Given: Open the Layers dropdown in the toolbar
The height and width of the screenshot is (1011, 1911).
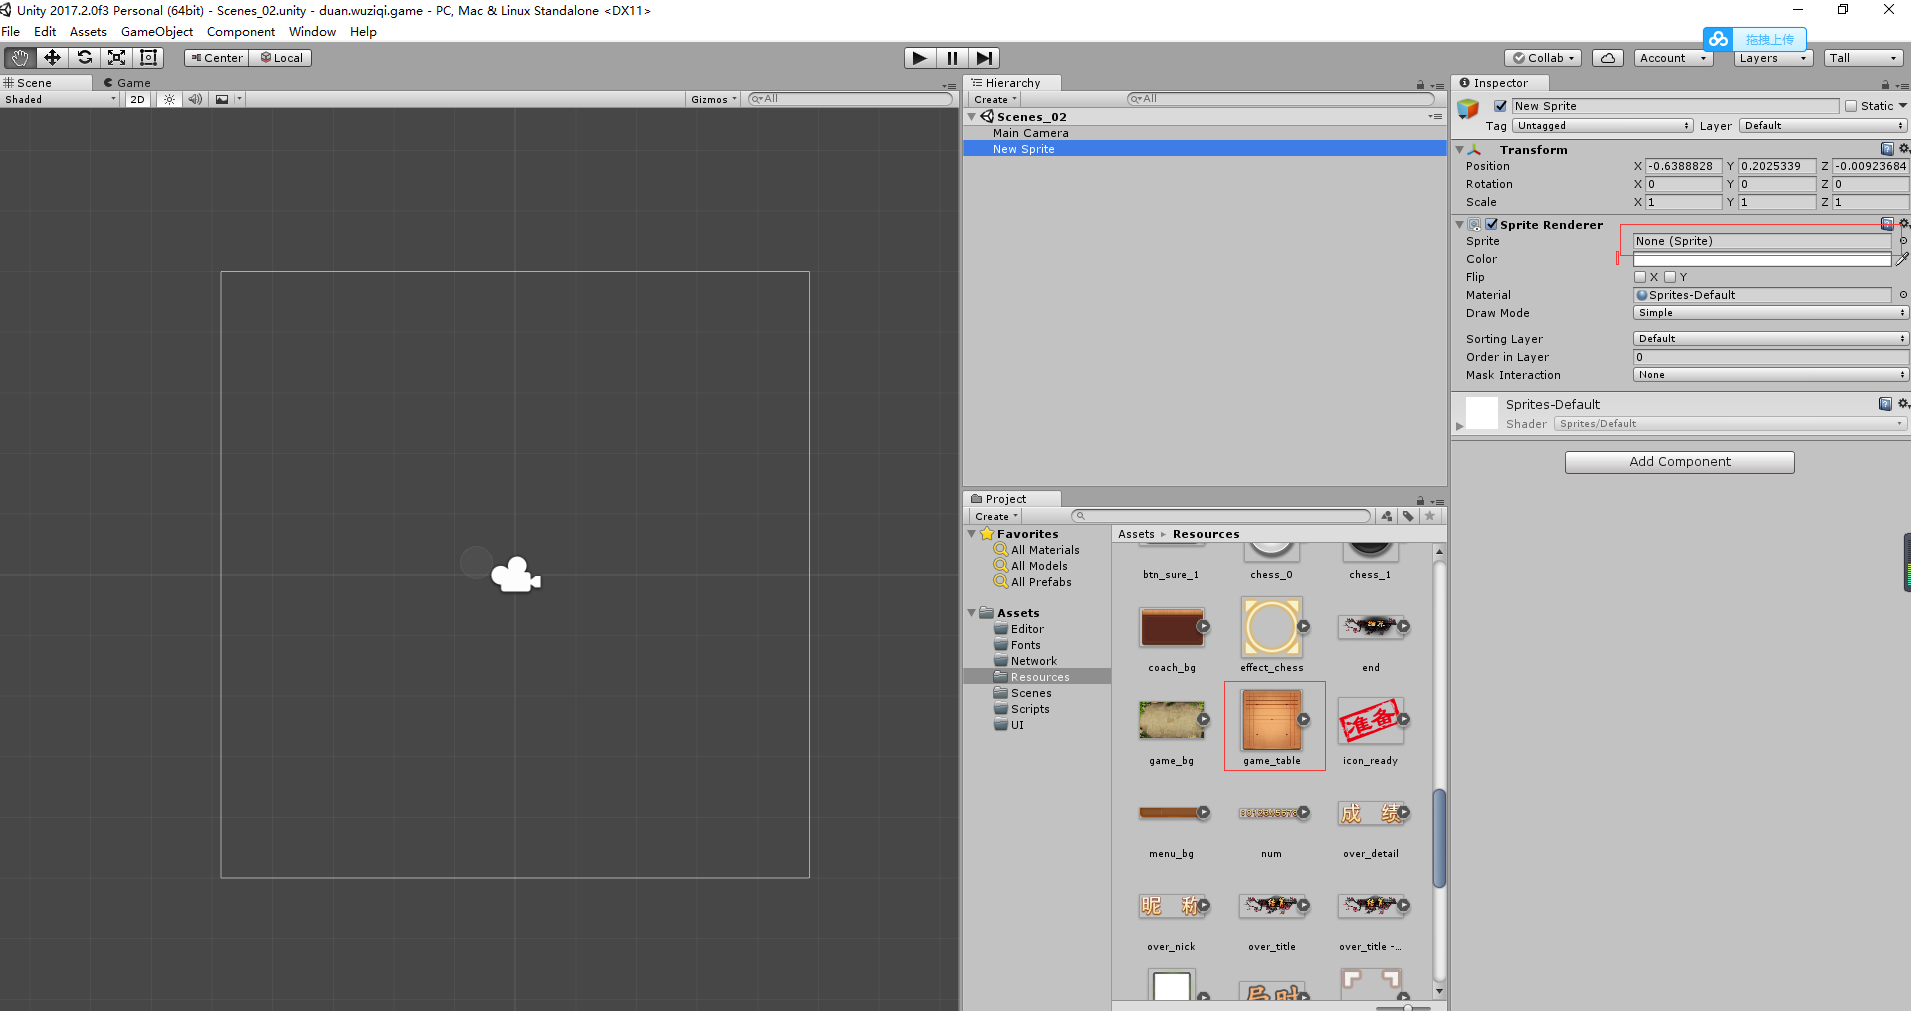Looking at the screenshot, I should point(1771,57).
